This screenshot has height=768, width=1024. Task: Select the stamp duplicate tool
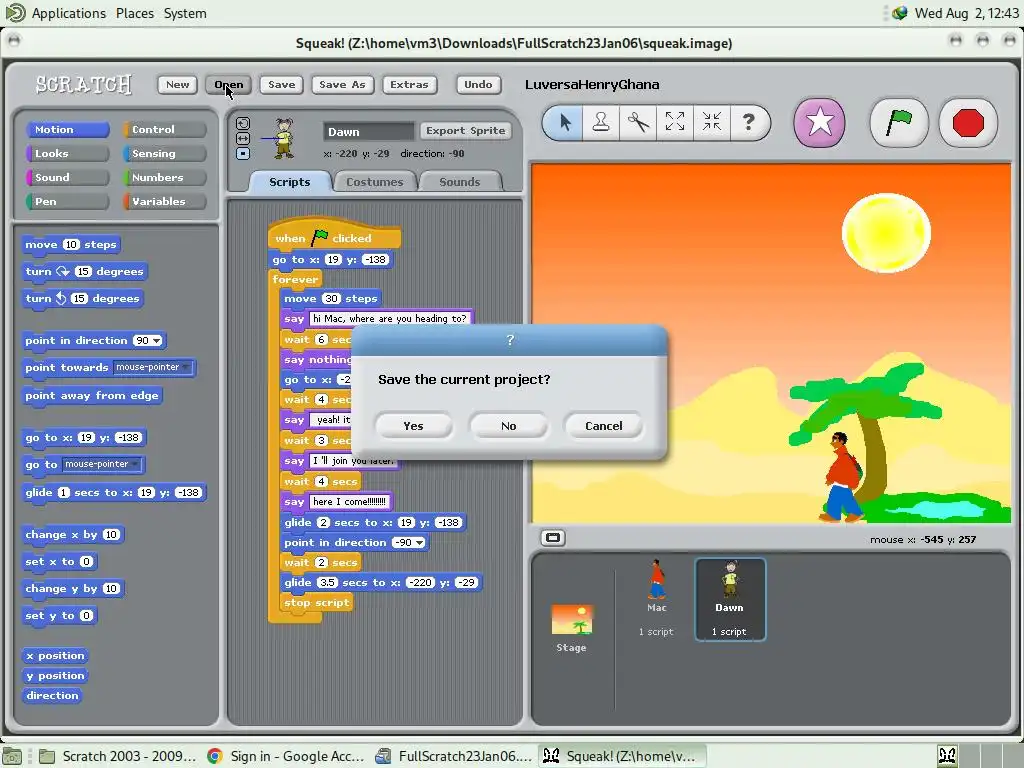tap(601, 122)
